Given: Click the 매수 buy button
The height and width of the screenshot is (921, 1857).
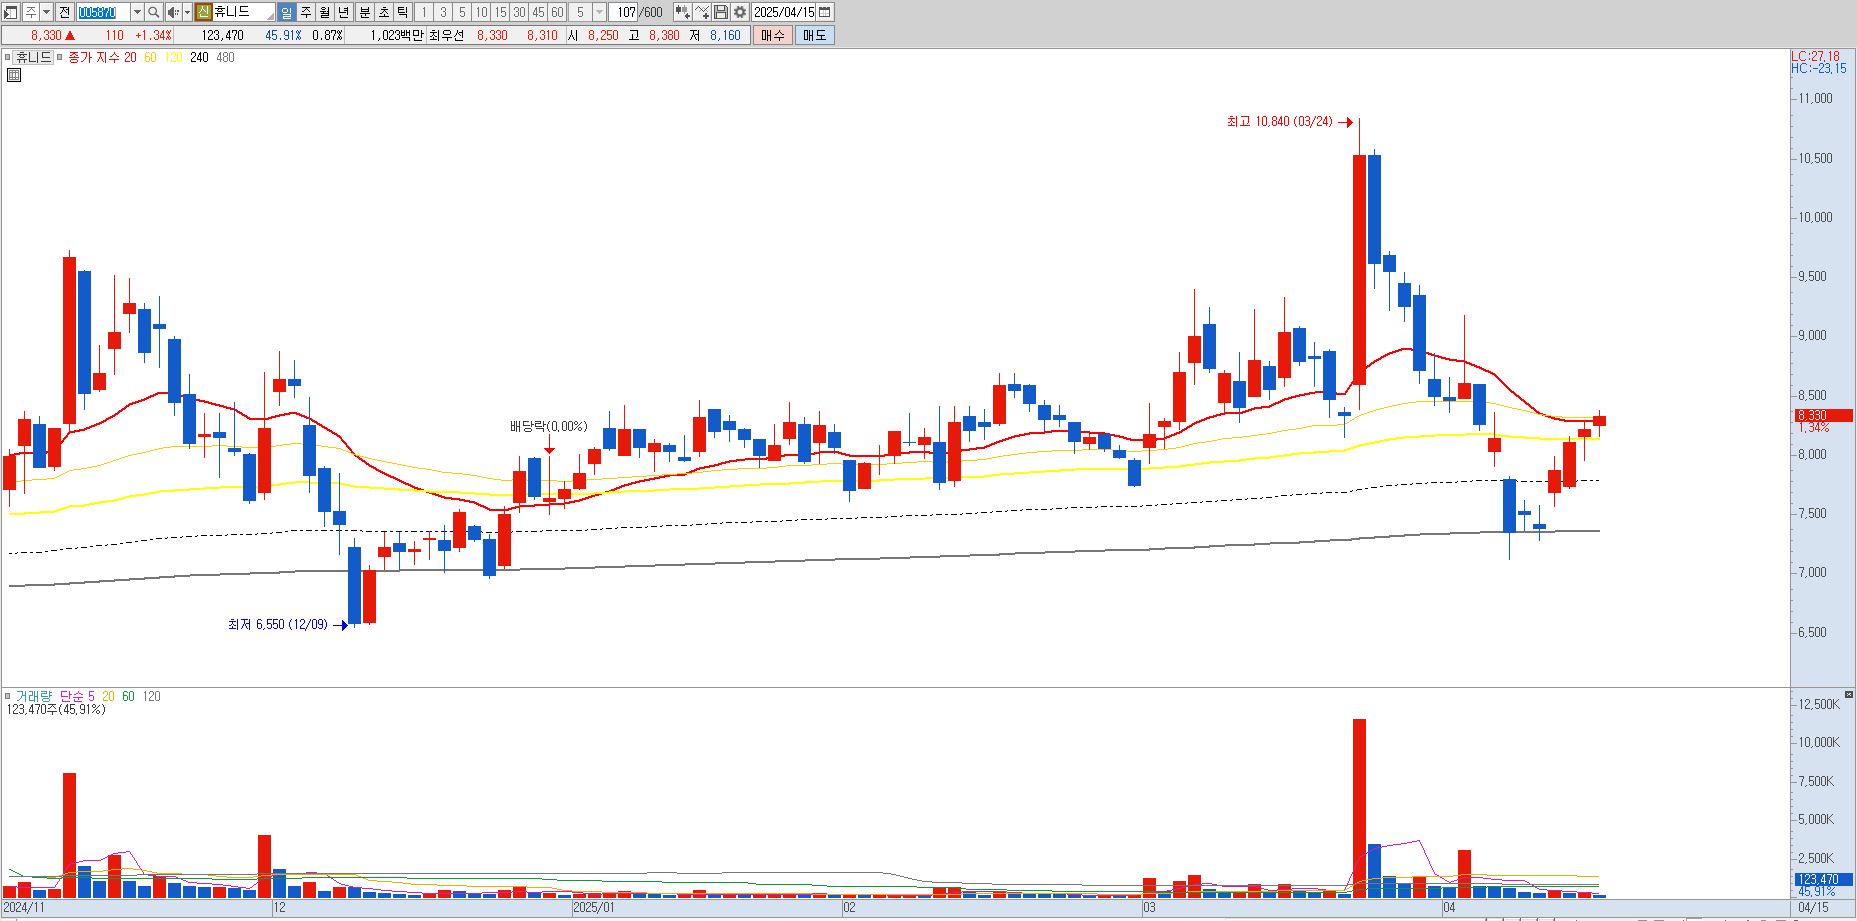Looking at the screenshot, I should (773, 35).
